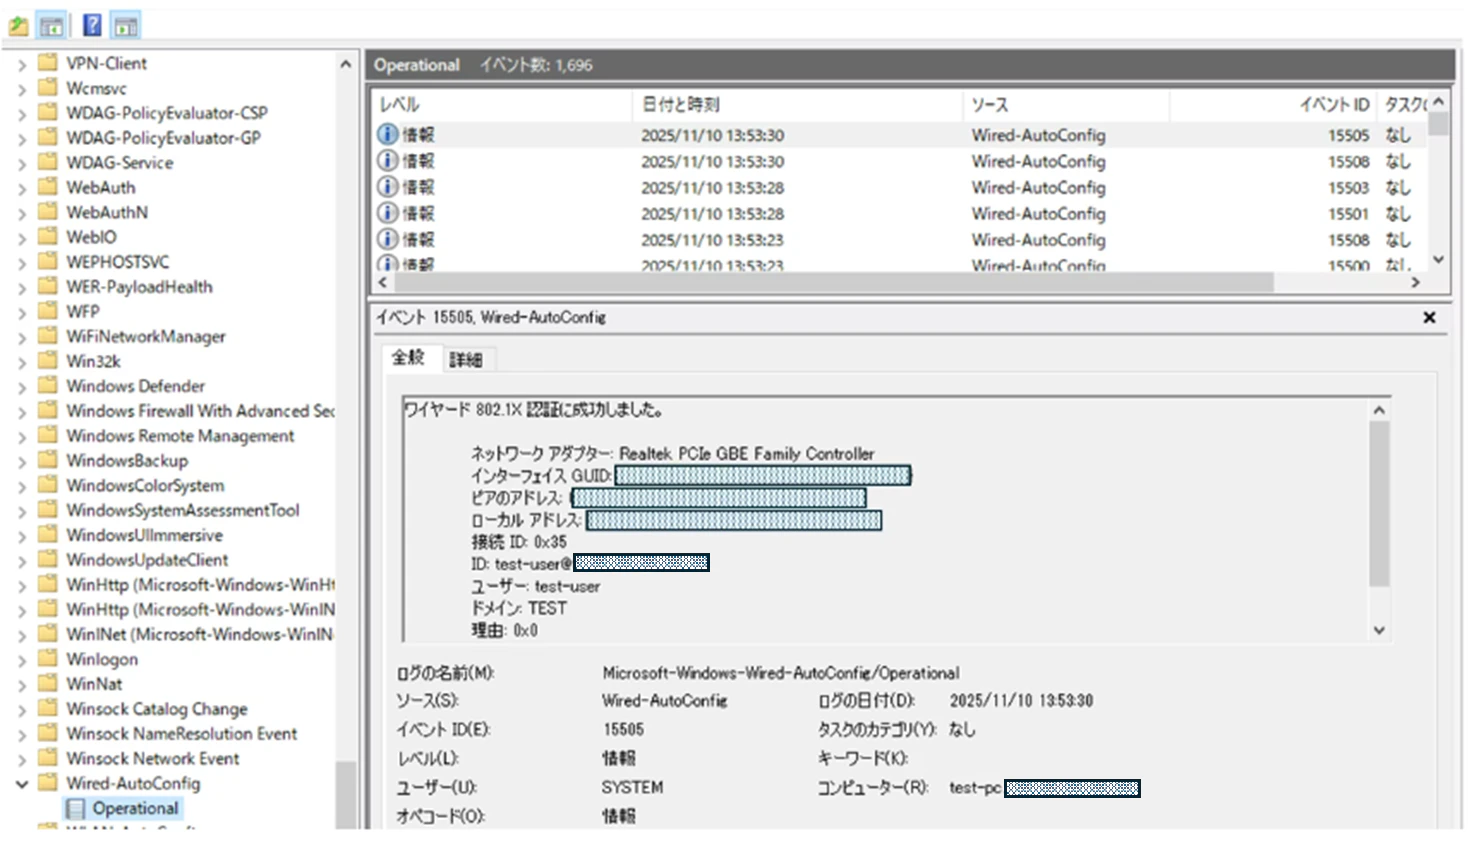Click scroll-right arrow of event list
1481x843 pixels.
[1415, 283]
